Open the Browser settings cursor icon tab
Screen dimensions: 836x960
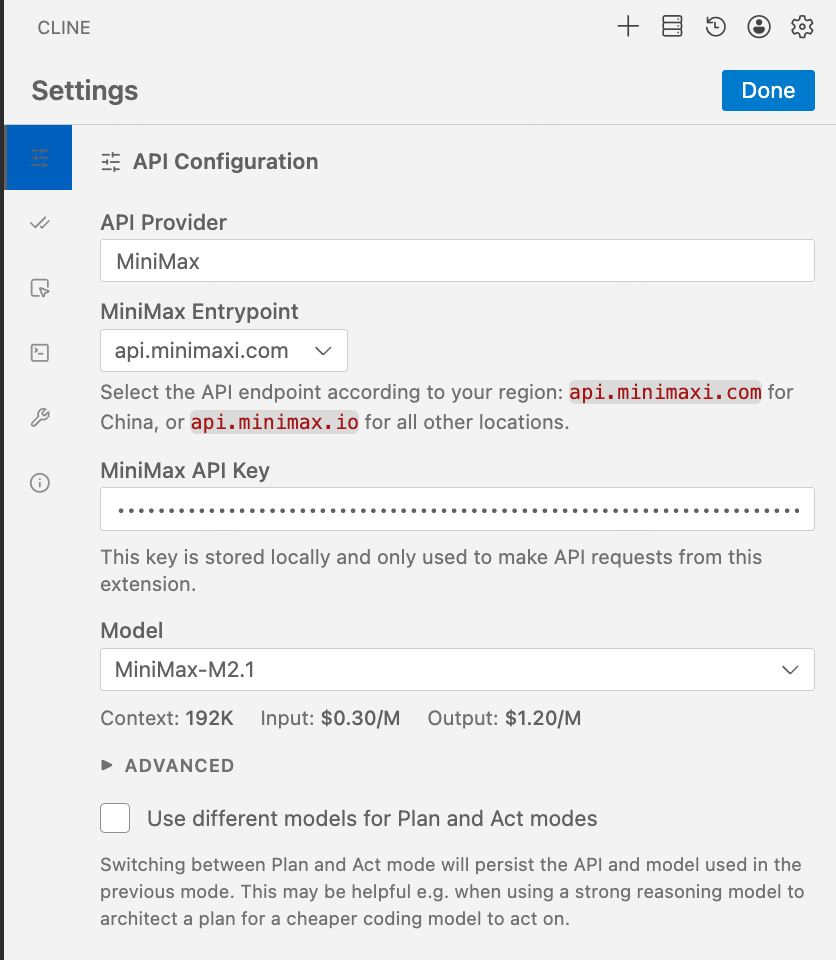coord(40,288)
